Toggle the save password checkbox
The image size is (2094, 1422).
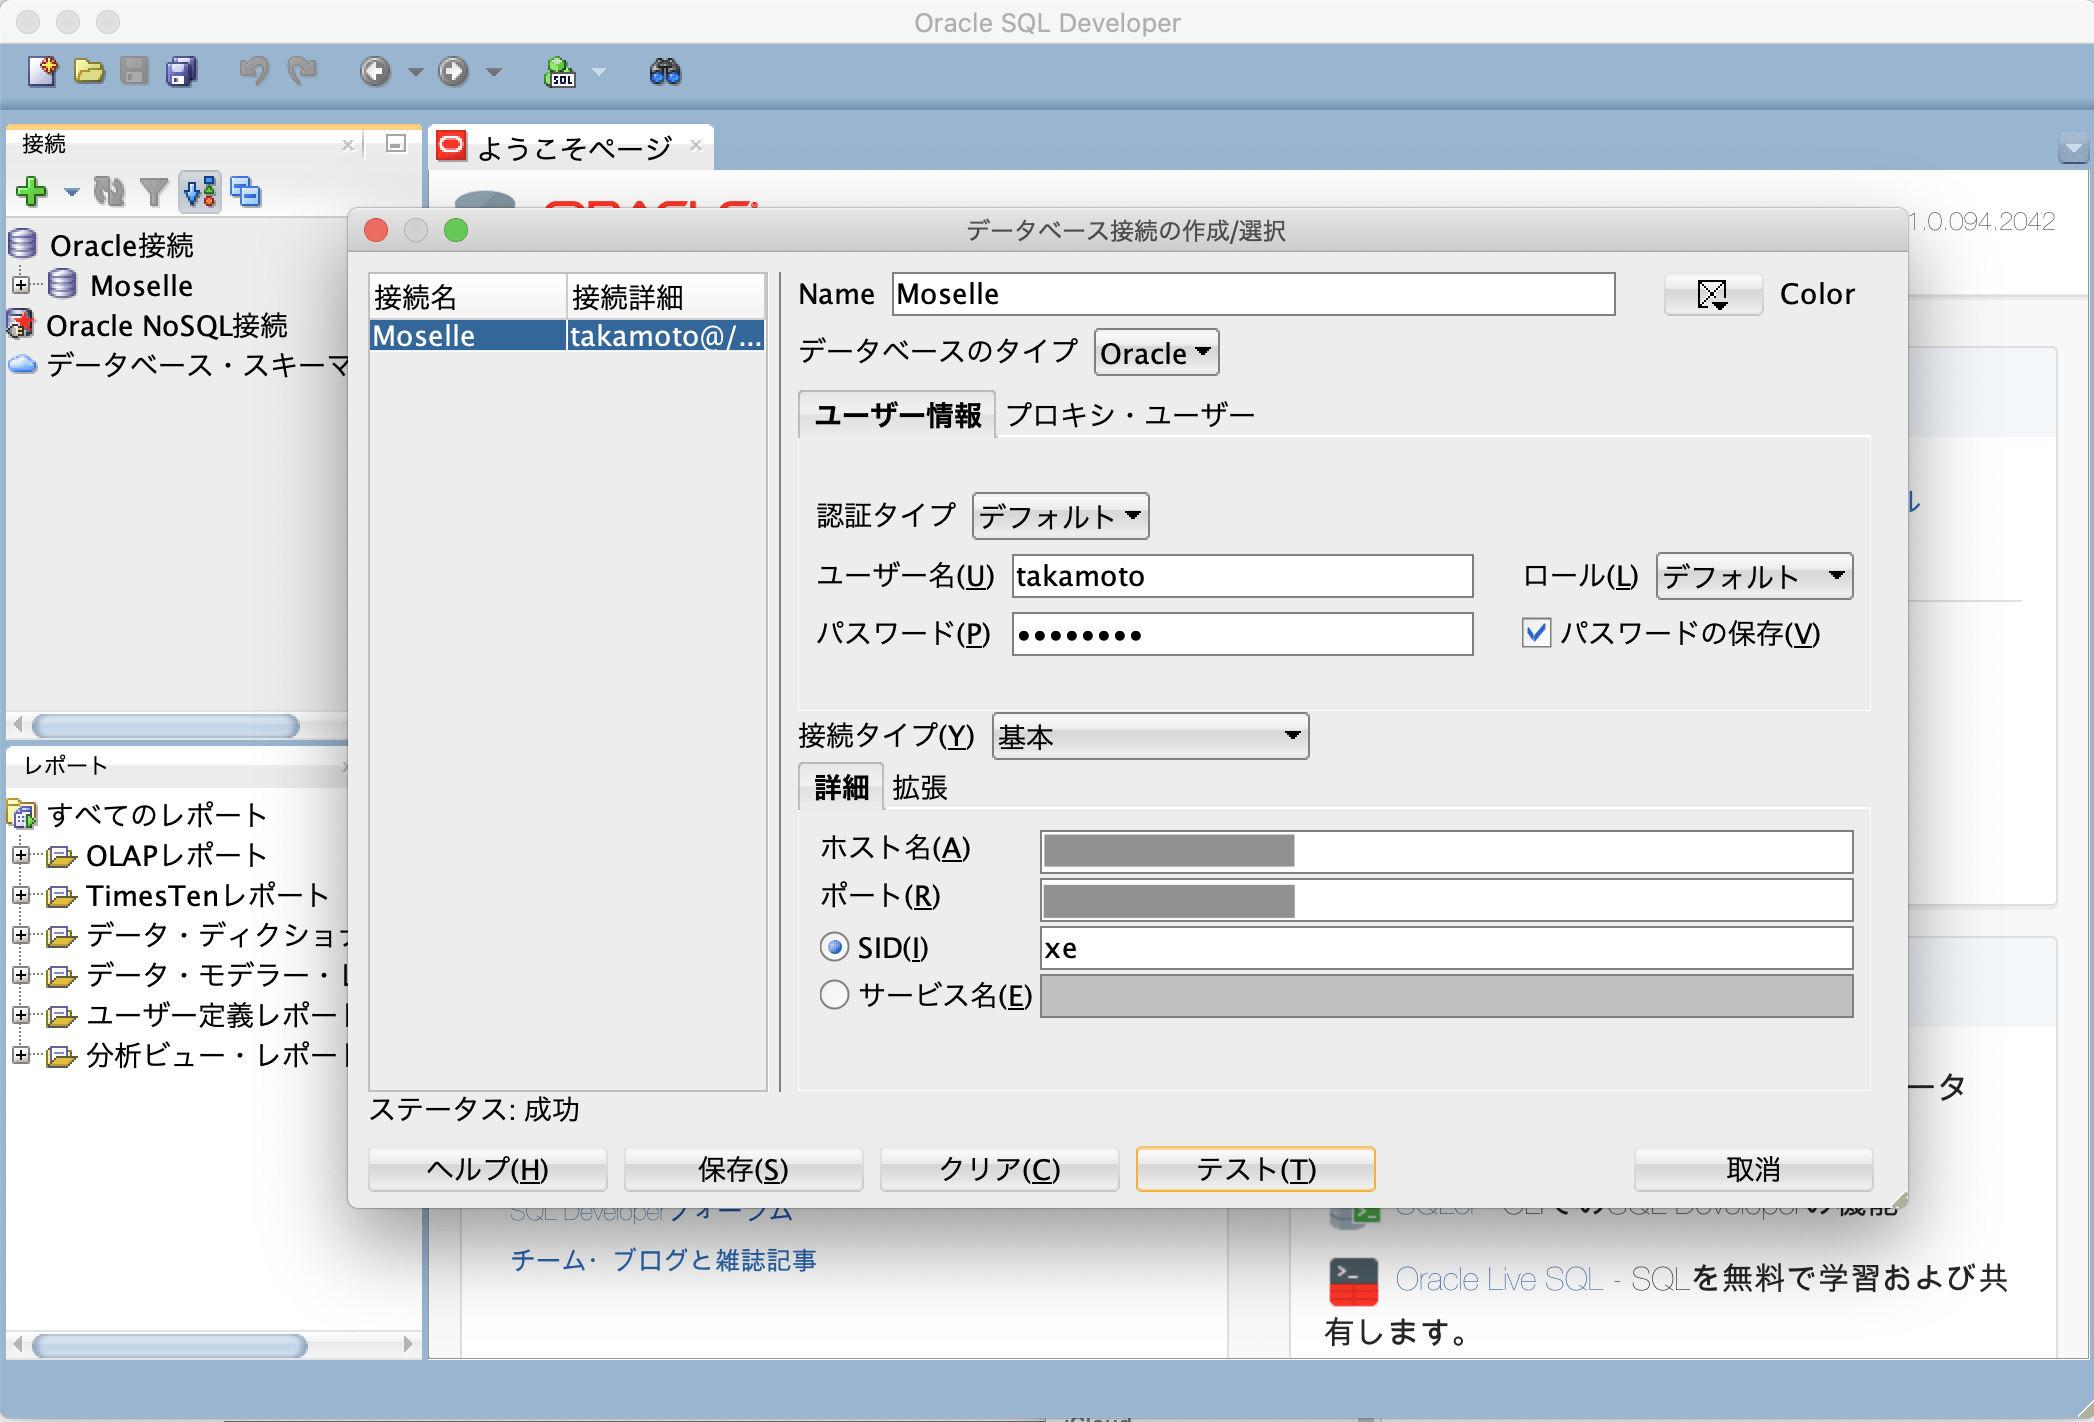pos(1536,632)
